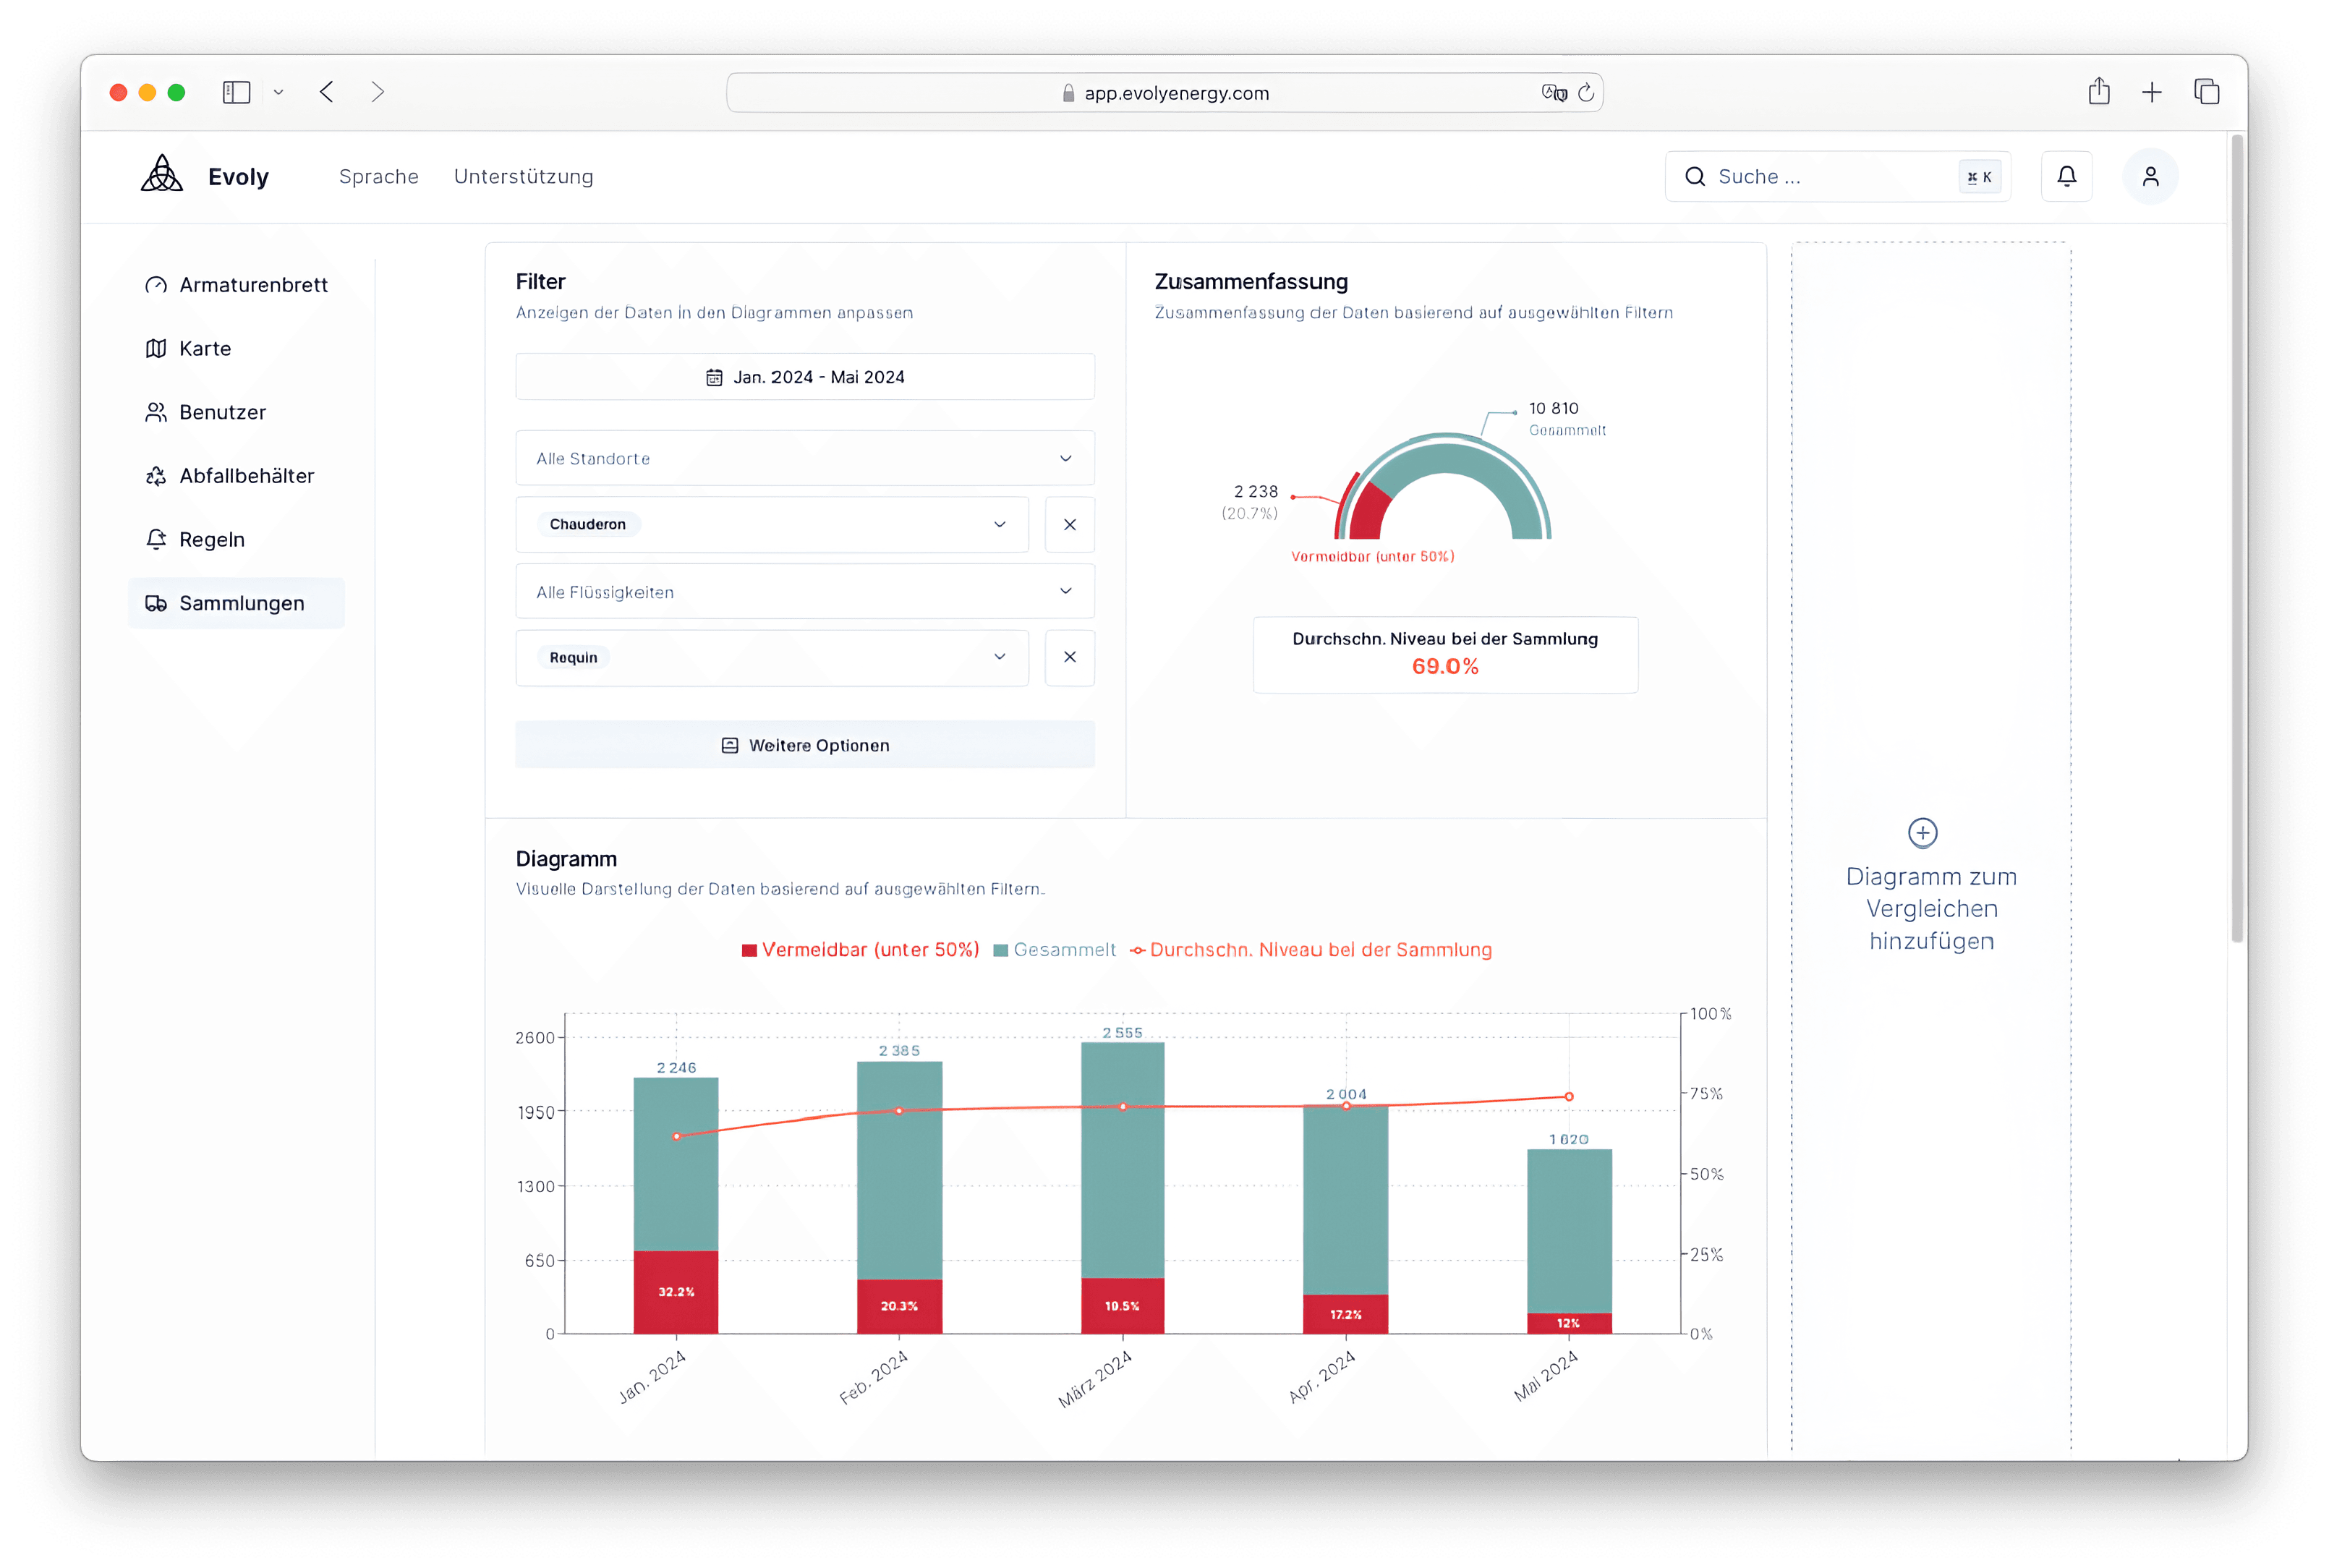This screenshot has height=1568, width=2329.
Task: Toggle Gesammelt legend series
Action: click(1054, 950)
